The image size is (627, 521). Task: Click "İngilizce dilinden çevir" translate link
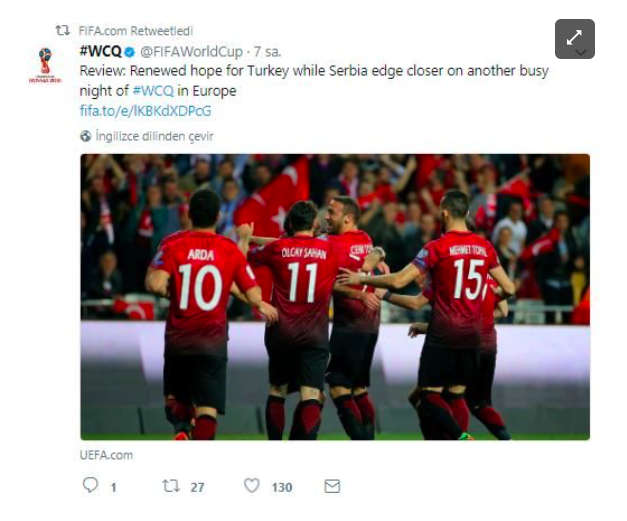(x=154, y=136)
